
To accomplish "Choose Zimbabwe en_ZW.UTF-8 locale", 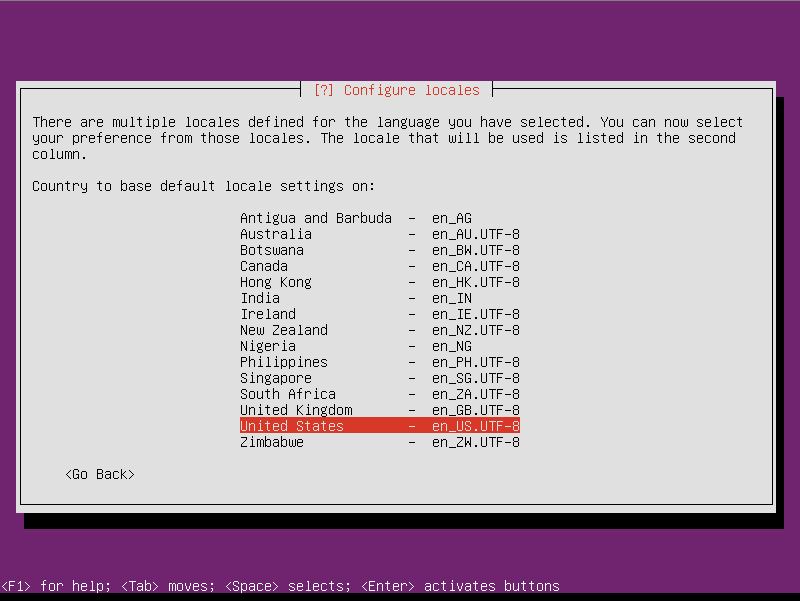I will [x=380, y=442].
